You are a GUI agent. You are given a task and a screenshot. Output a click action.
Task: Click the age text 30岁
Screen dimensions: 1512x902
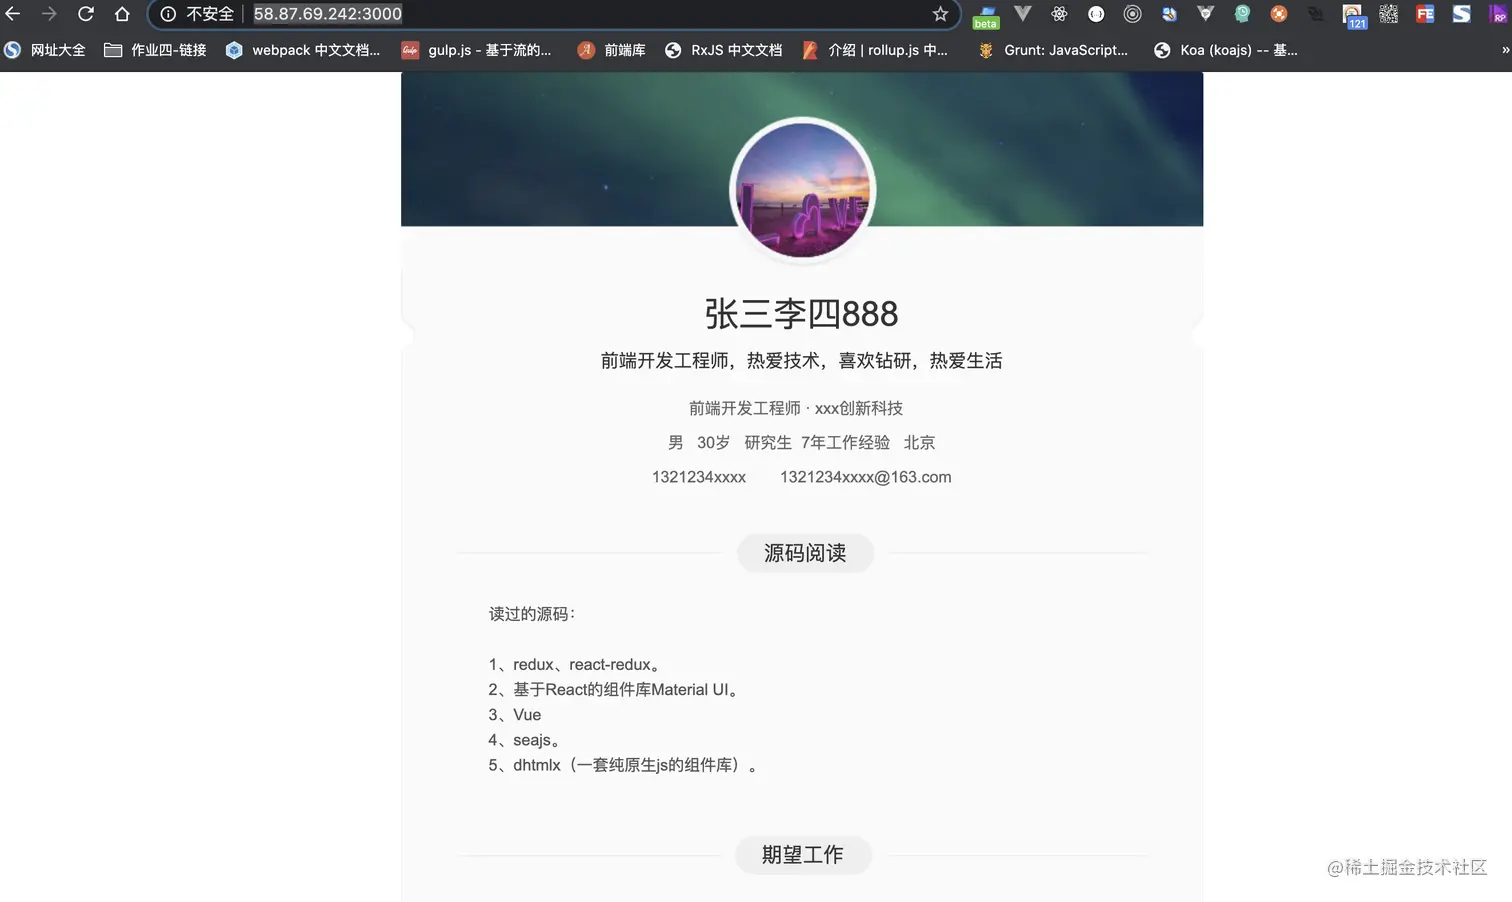[714, 443]
